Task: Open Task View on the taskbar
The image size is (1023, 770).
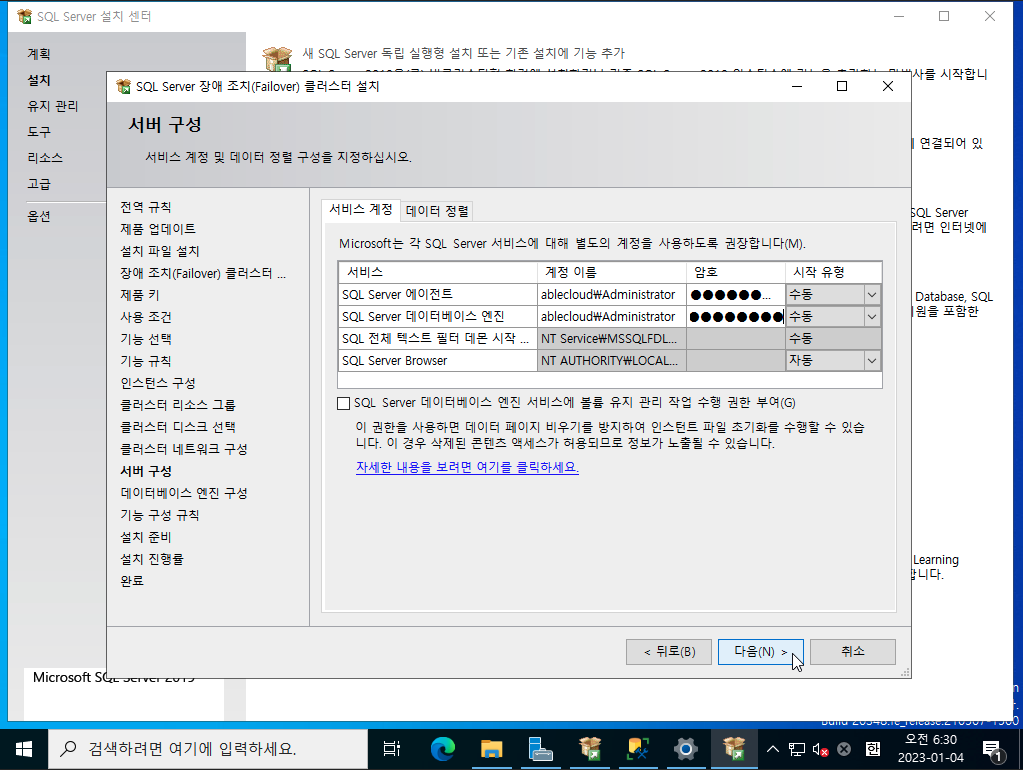Action: 391,749
